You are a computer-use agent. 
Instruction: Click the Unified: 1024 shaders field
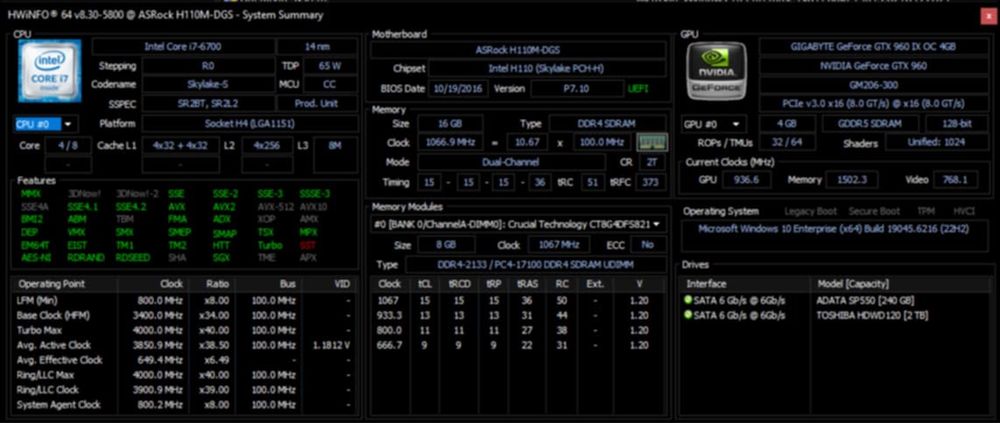click(x=936, y=143)
